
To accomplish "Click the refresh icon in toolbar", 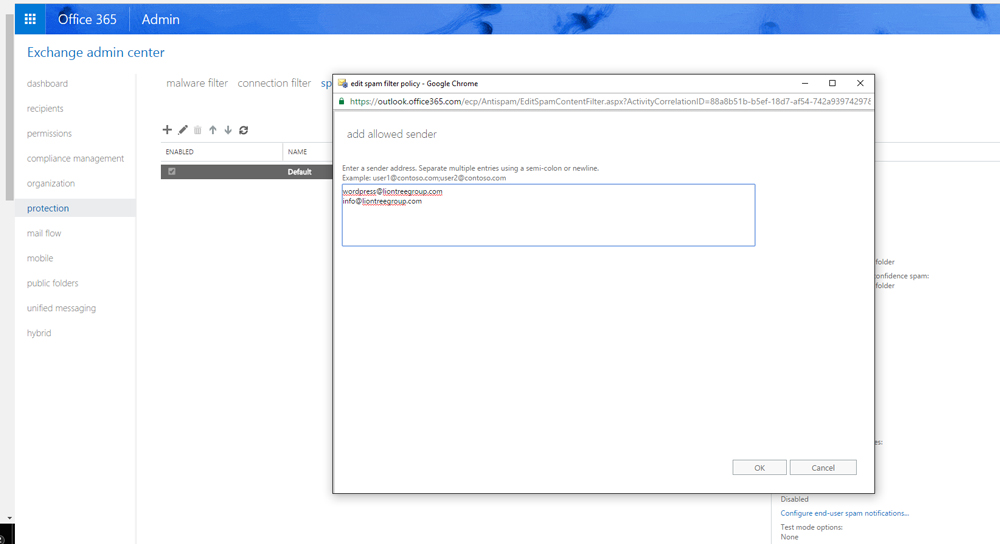I will (x=244, y=130).
